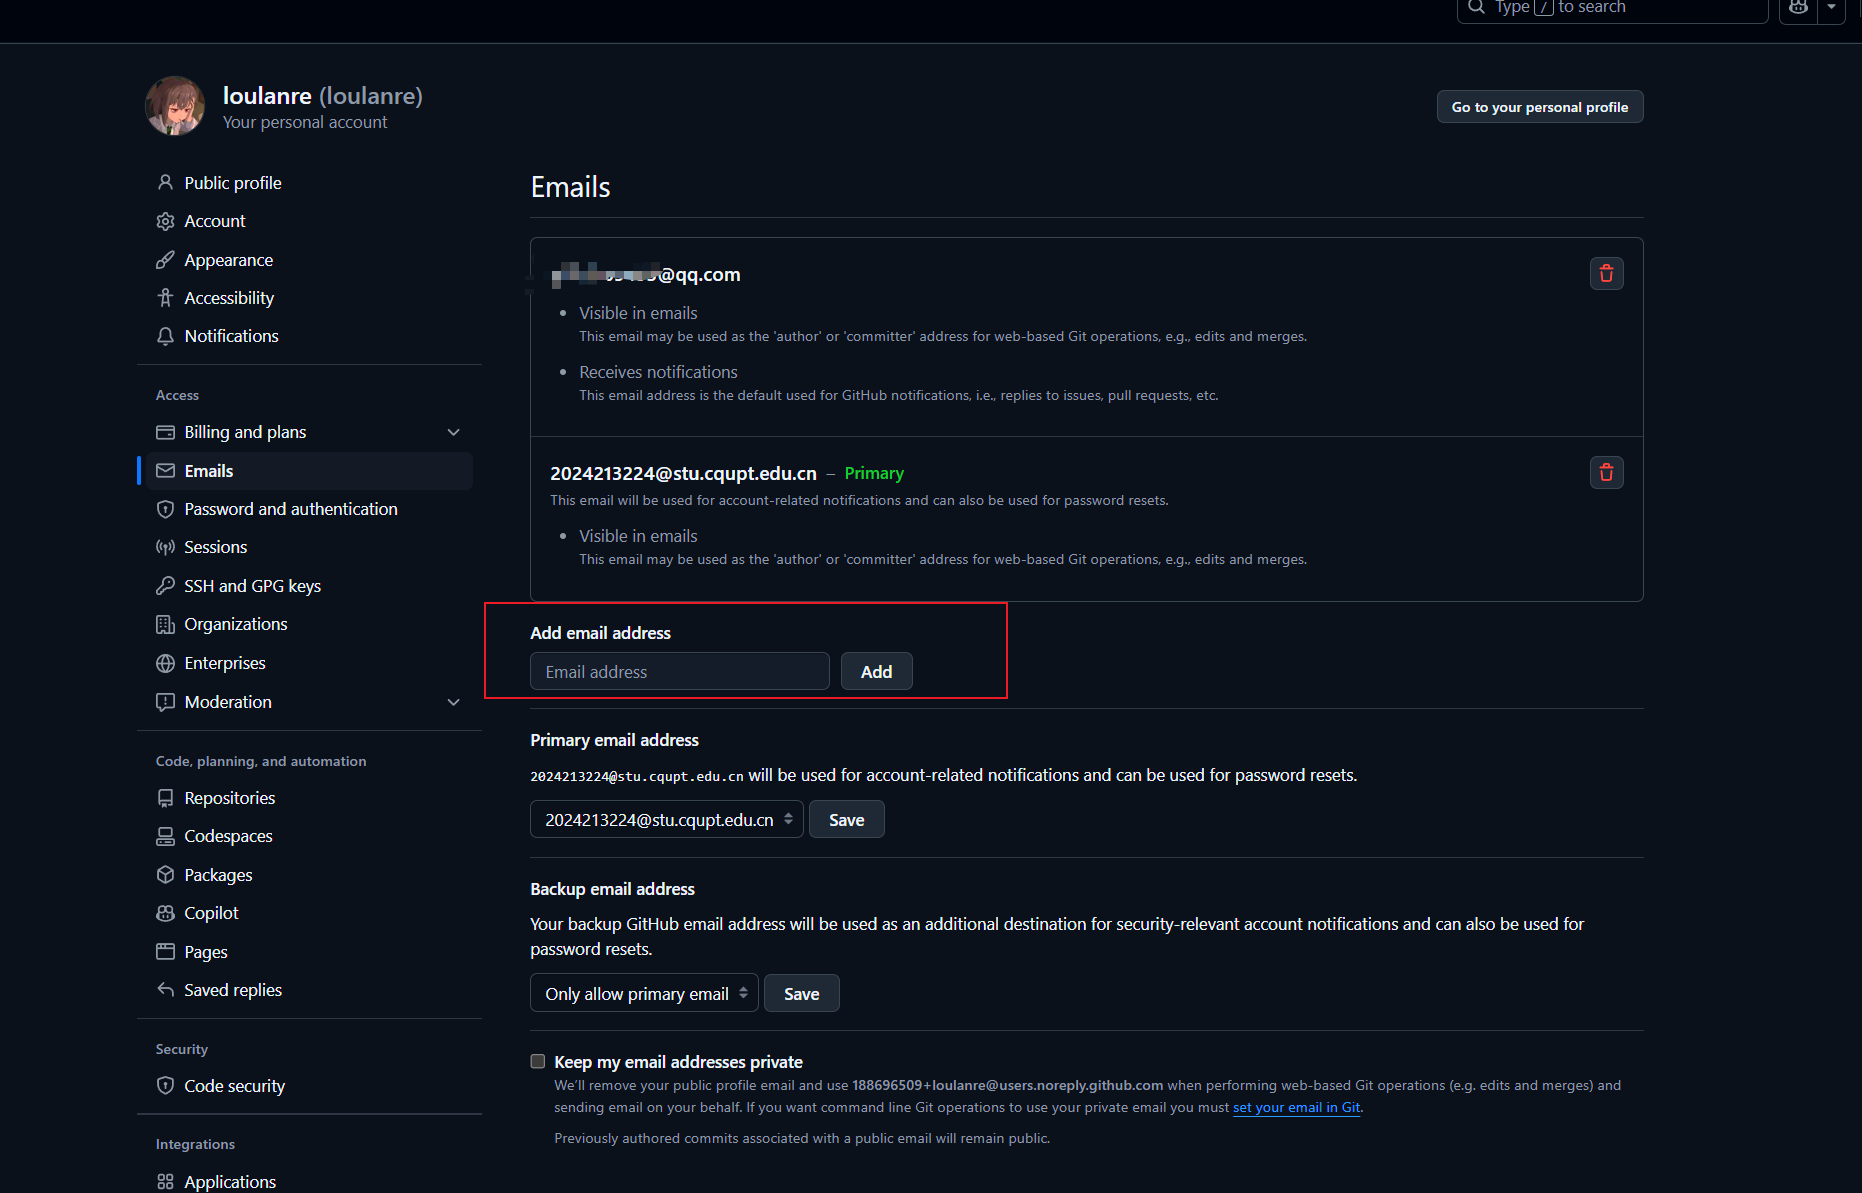
Task: Open the backup email address dropdown
Action: point(644,994)
